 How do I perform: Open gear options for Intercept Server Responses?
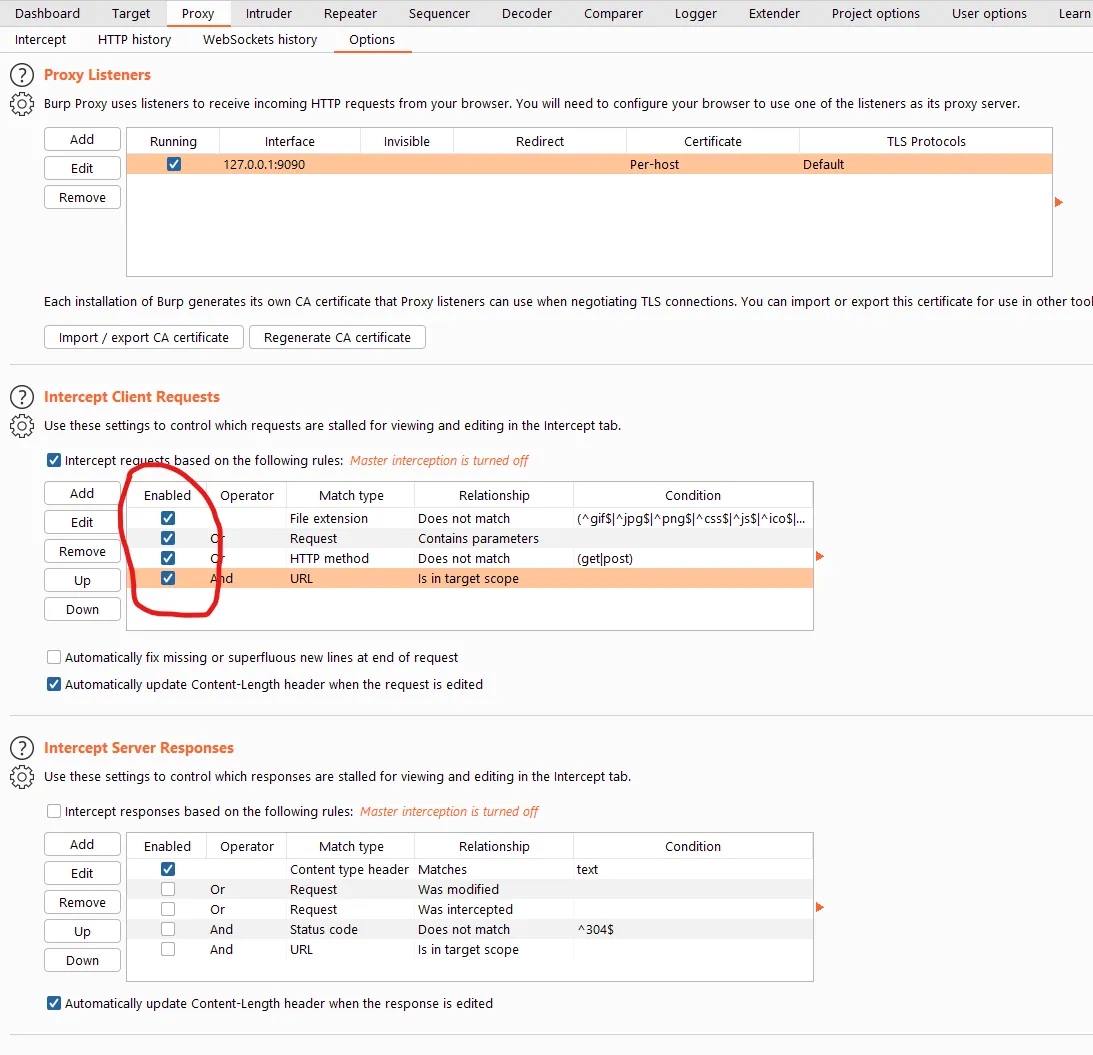22,777
